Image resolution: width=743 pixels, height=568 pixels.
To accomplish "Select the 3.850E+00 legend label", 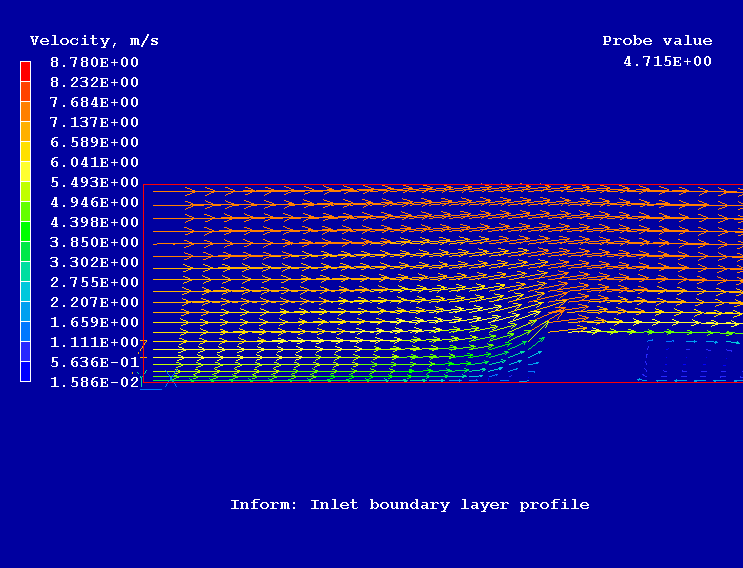I will click(x=94, y=242).
